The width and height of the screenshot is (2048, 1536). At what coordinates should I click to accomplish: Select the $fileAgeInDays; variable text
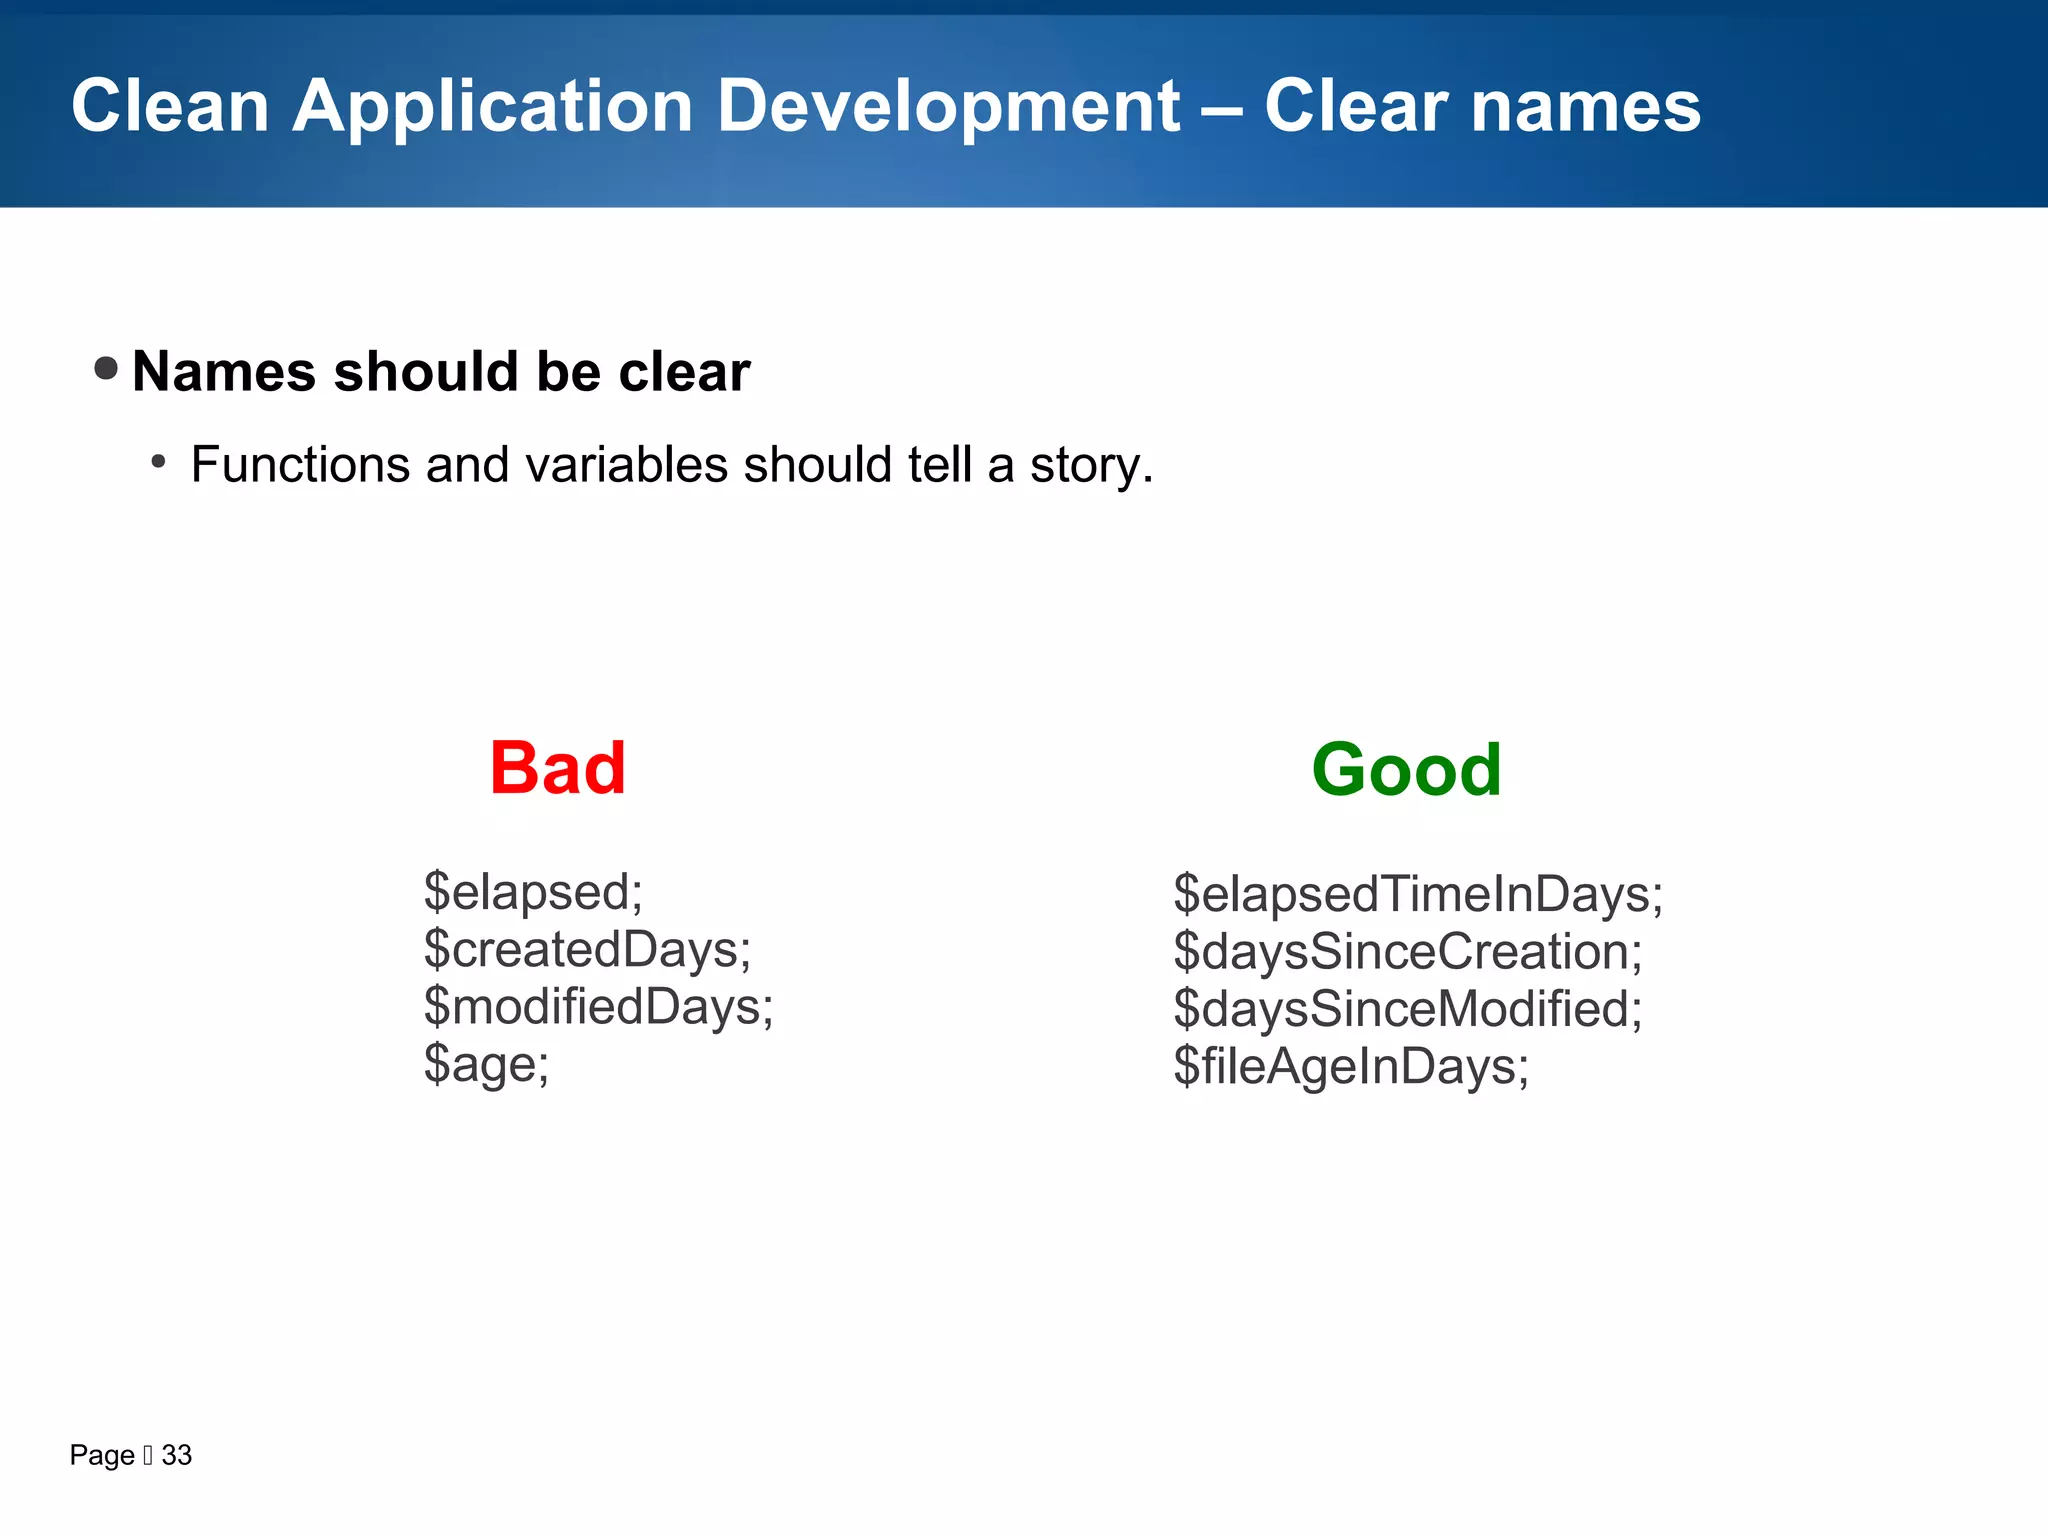(x=1351, y=1066)
